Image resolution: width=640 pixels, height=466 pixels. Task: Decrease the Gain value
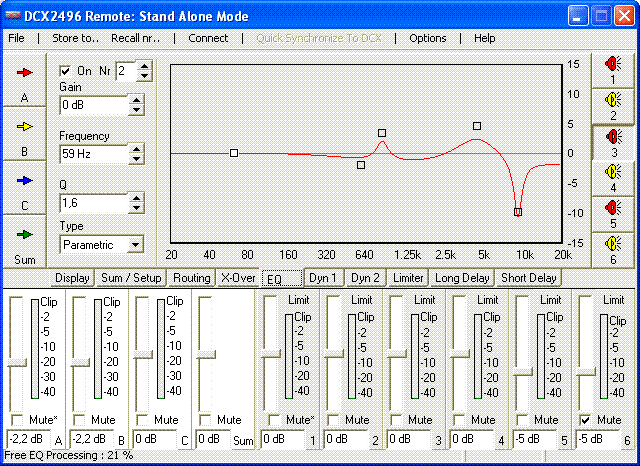[x=136, y=110]
